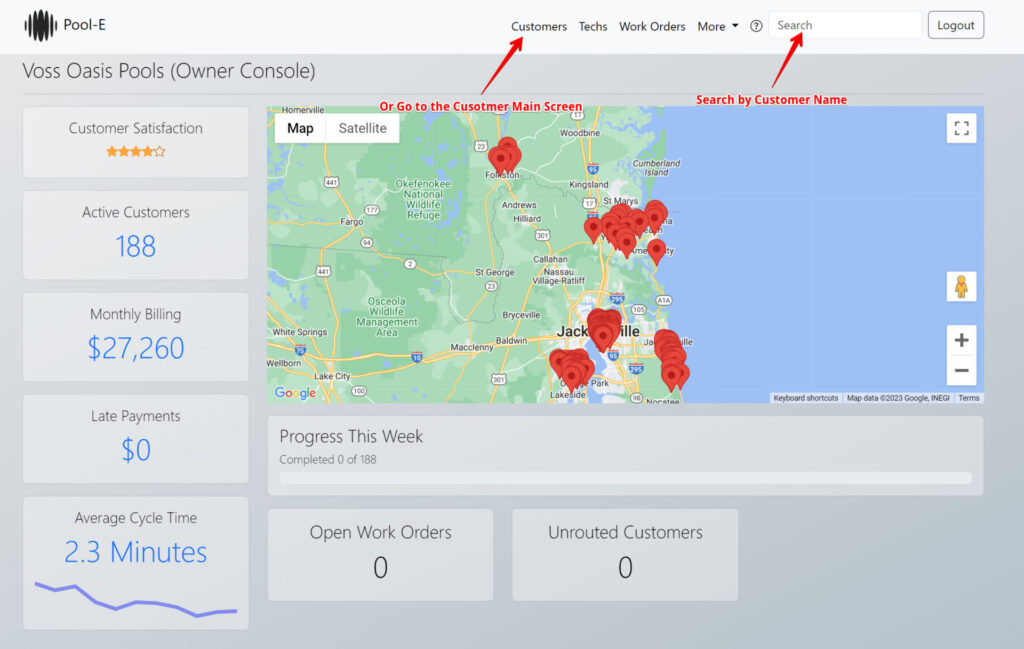The height and width of the screenshot is (649, 1024).
Task: Click the Fargo label on the map
Action: (x=351, y=222)
